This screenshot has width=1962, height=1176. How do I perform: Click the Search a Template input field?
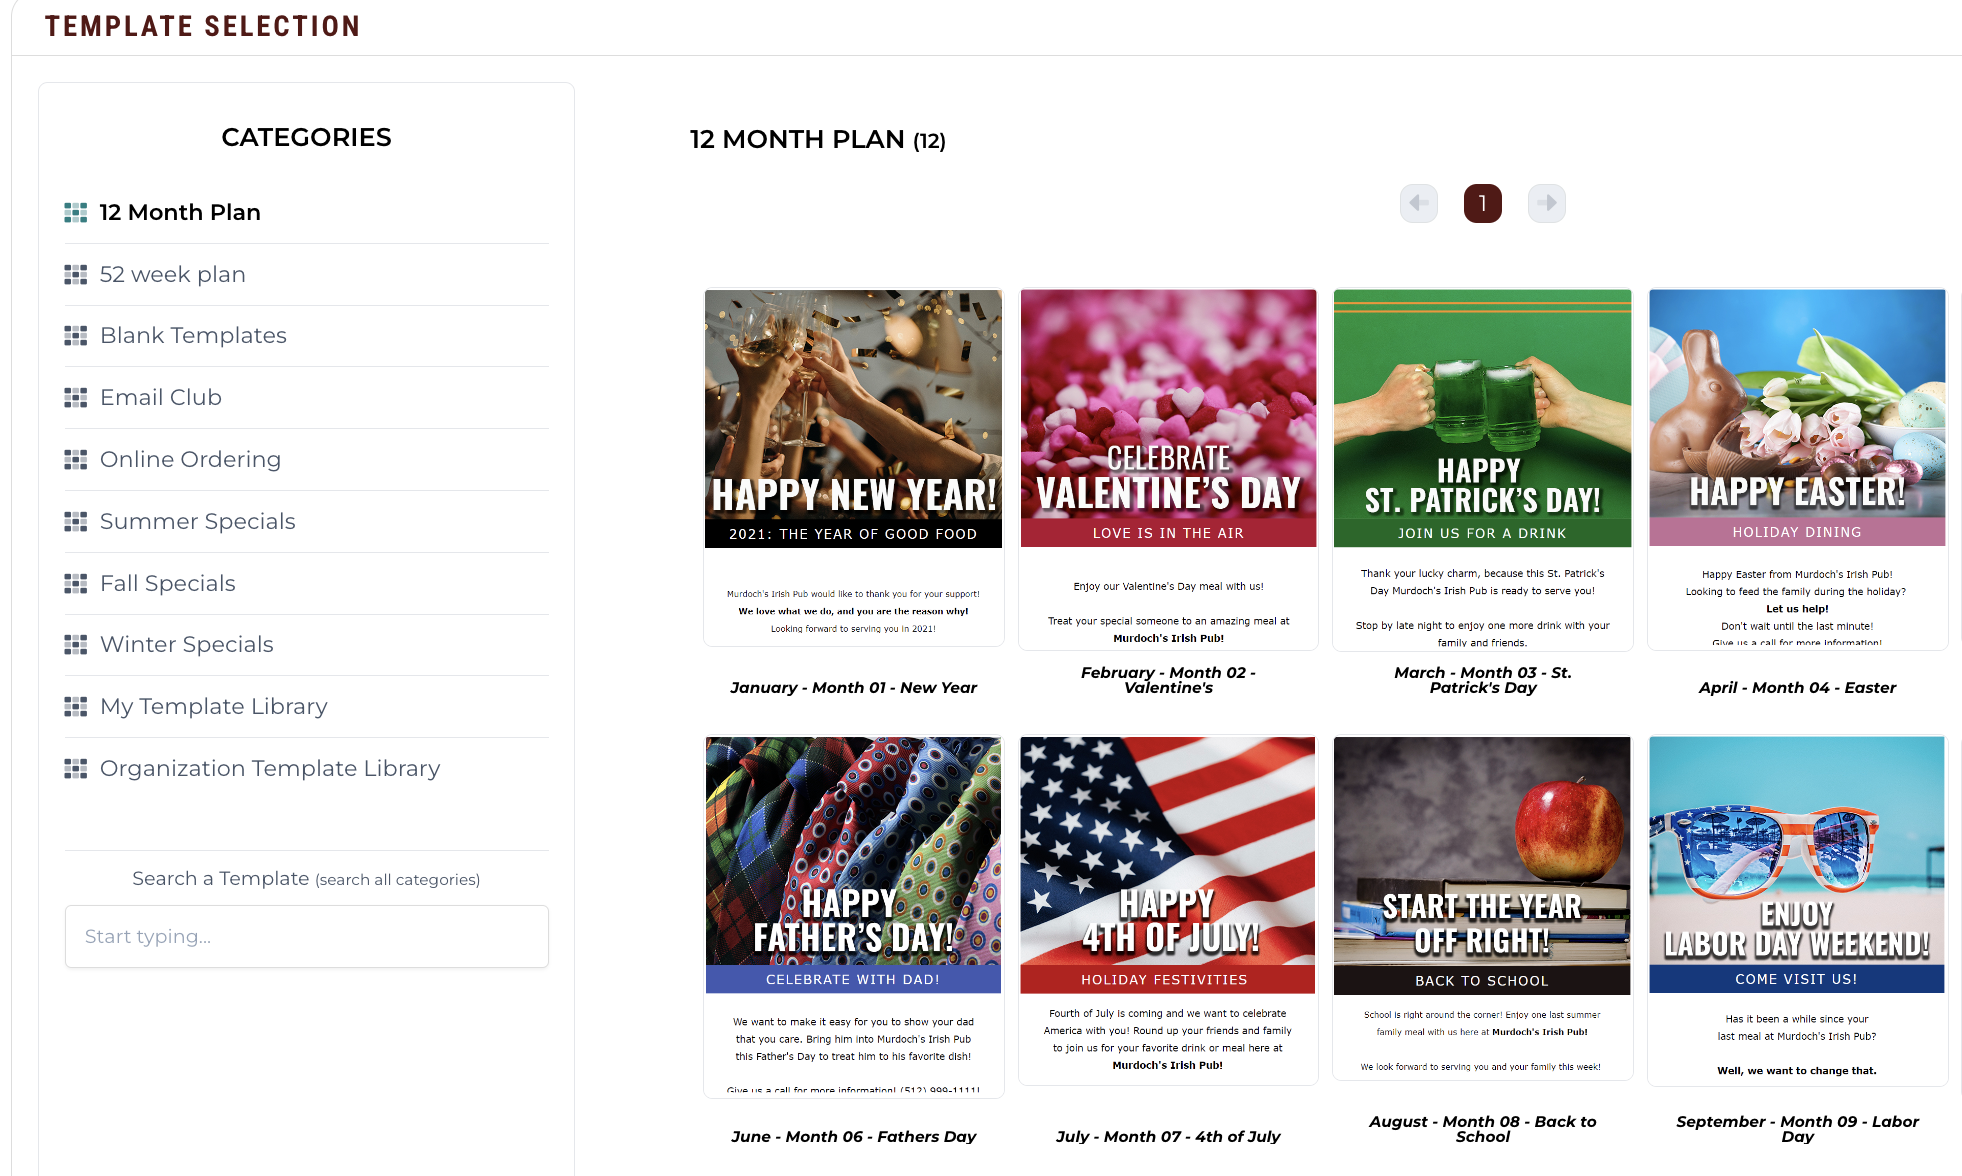tap(307, 936)
